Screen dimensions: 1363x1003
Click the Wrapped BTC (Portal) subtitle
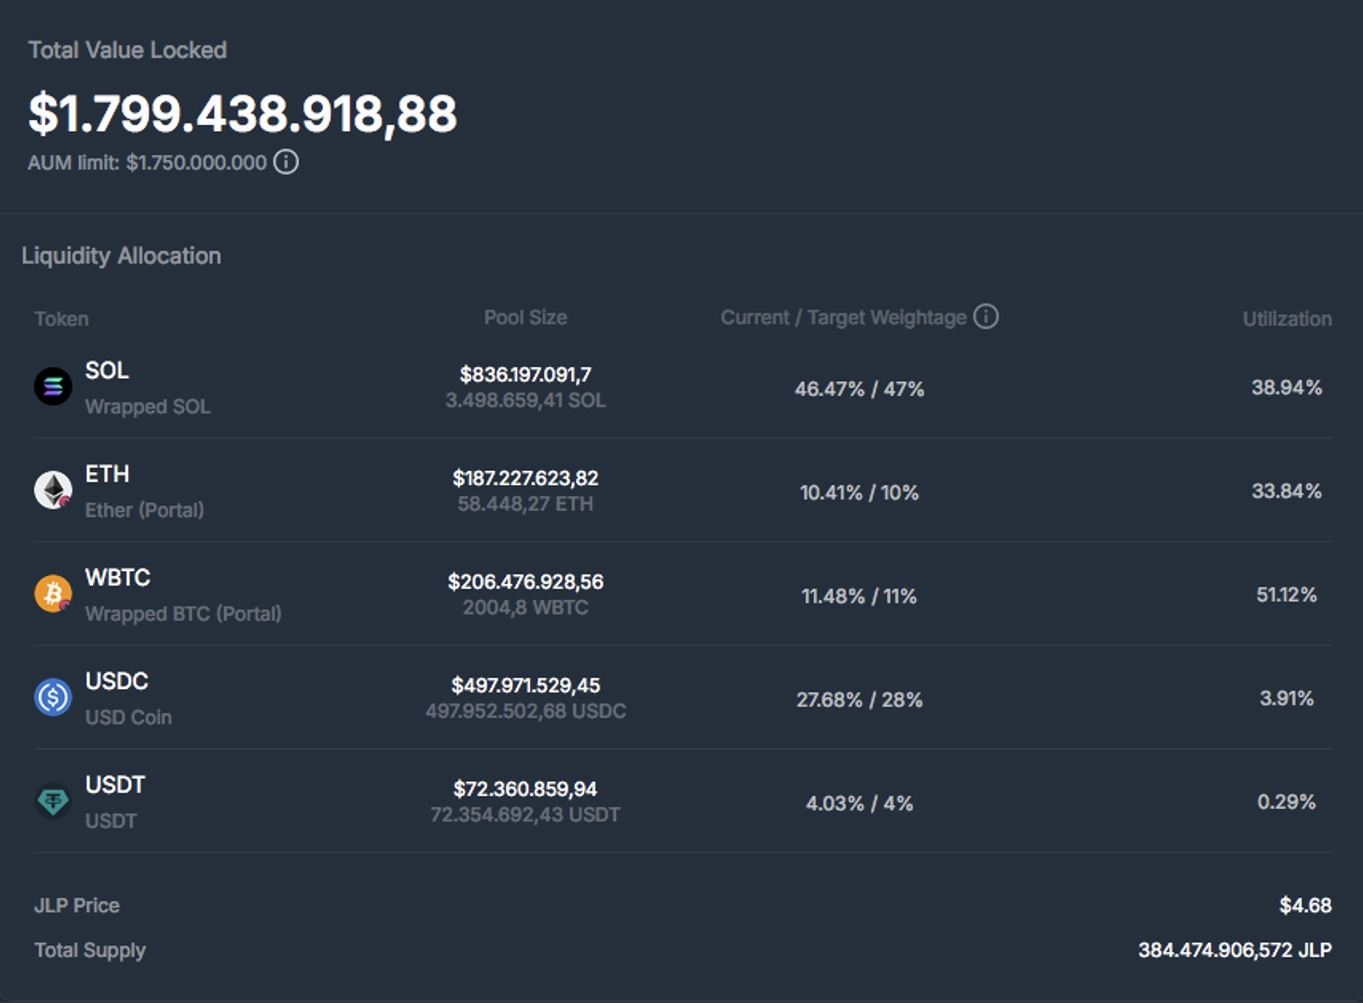coord(183,614)
